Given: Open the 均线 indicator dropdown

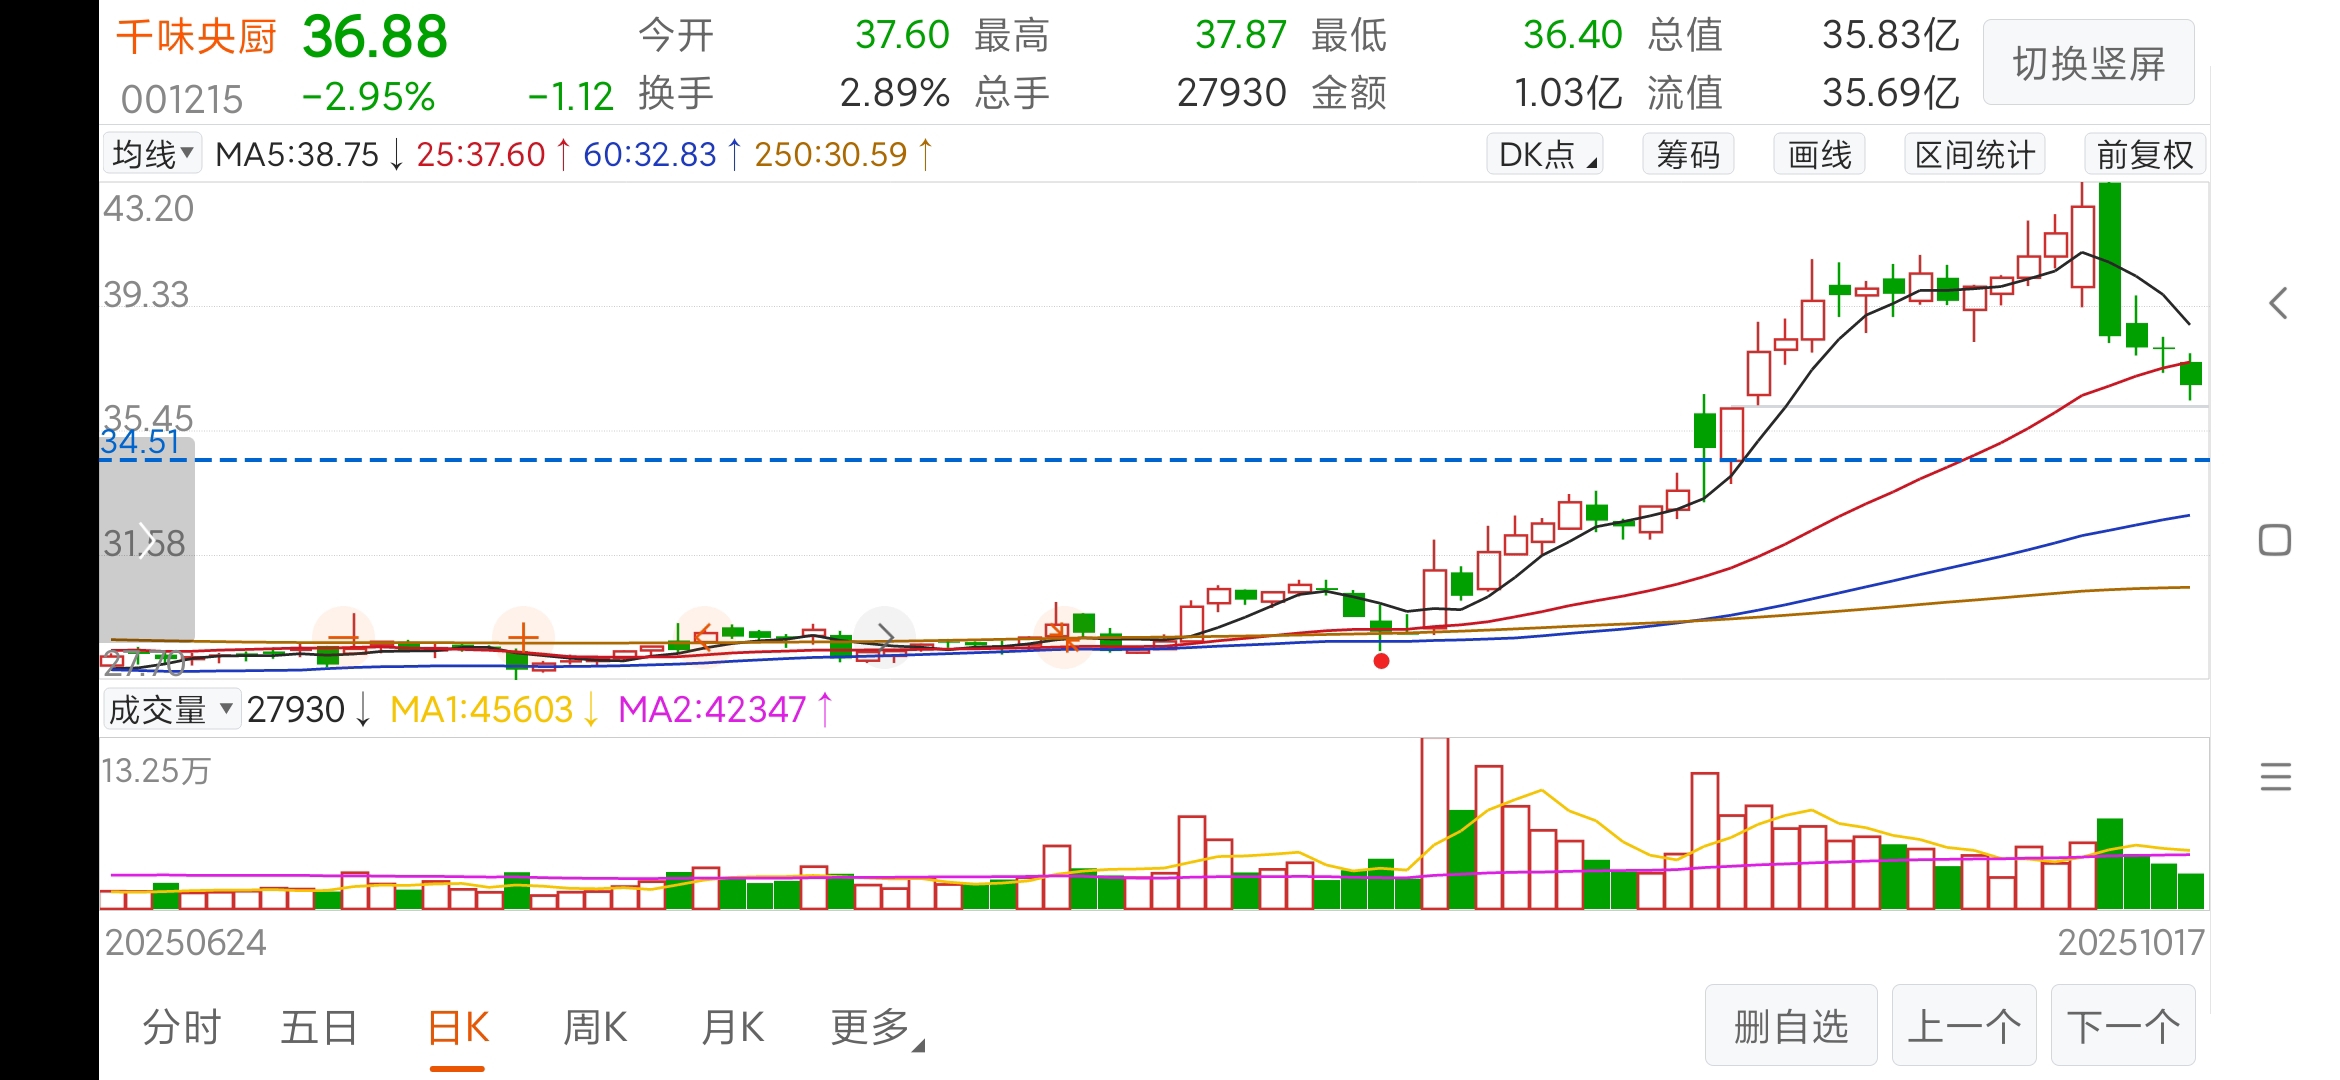Looking at the screenshot, I should point(152,154).
